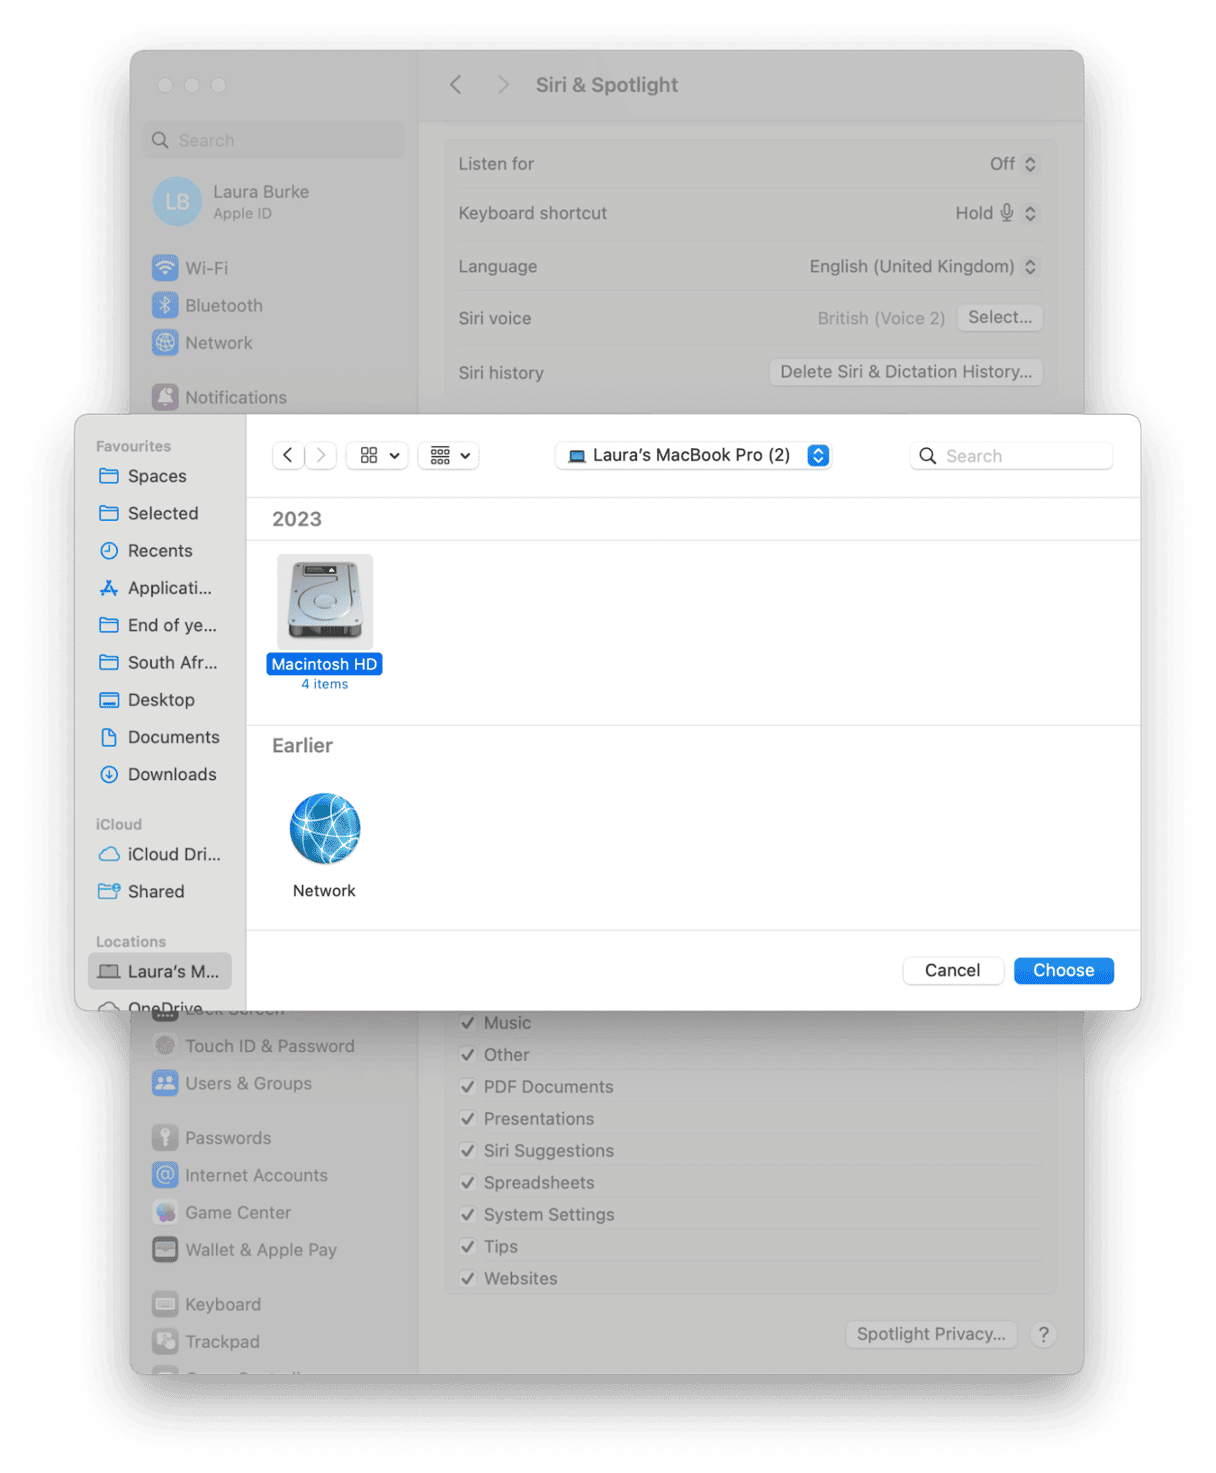Open the Applications favourite in sidebar
1216x1473 pixels.
pos(110,588)
